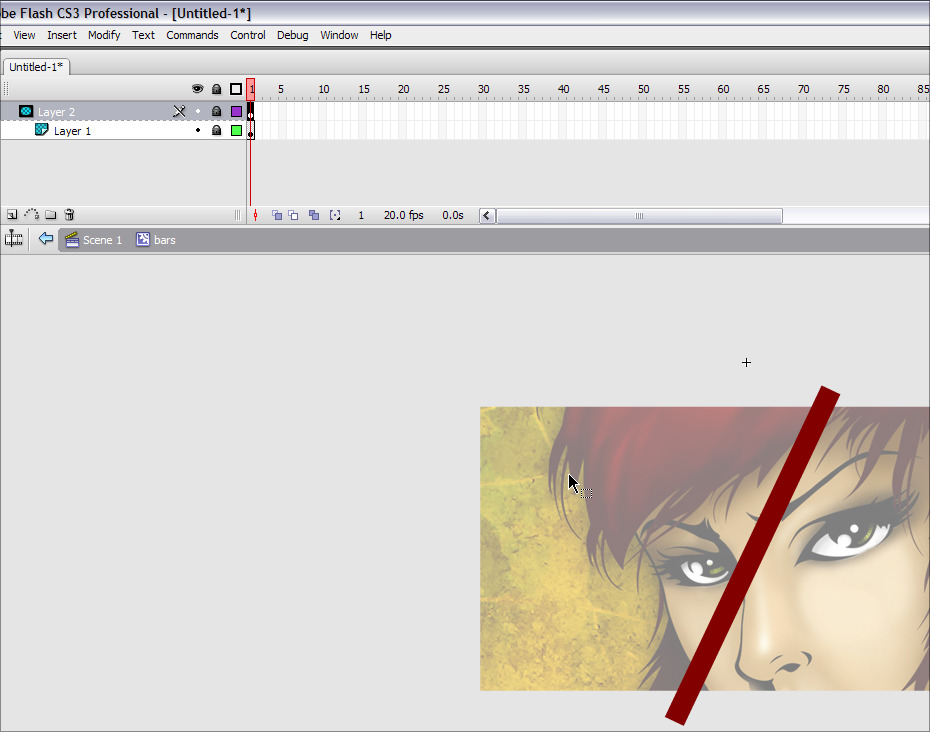Open Modify Onion Markers

click(335, 215)
